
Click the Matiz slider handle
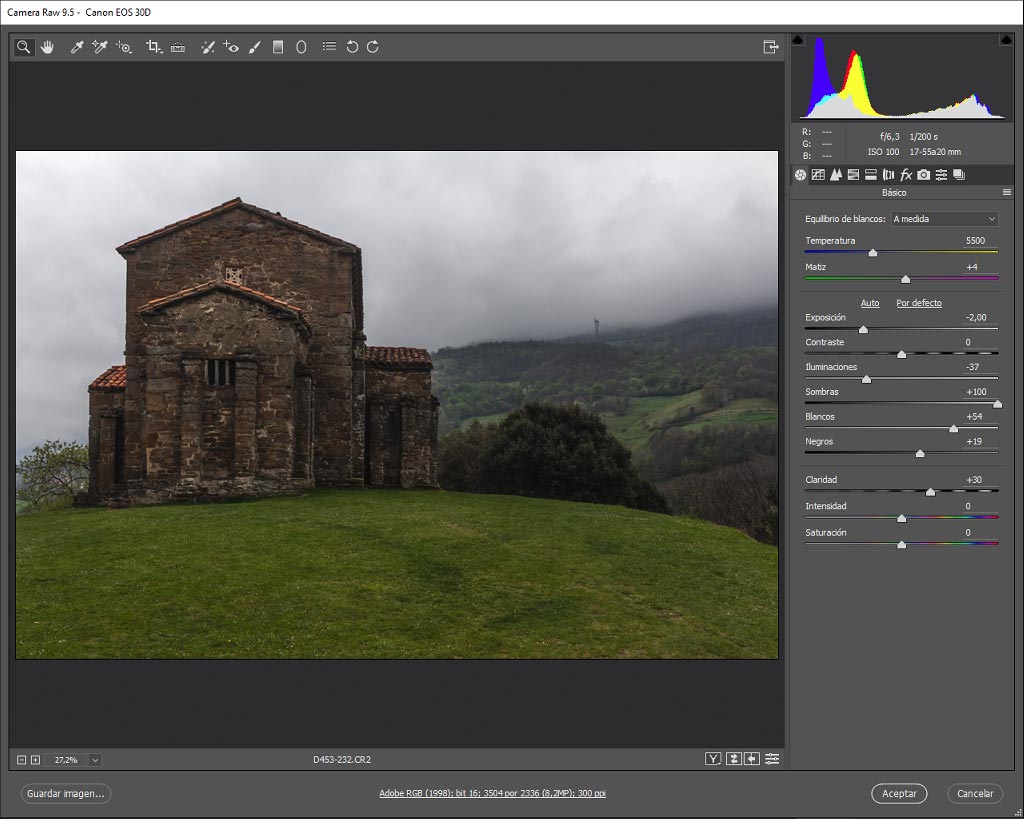905,280
